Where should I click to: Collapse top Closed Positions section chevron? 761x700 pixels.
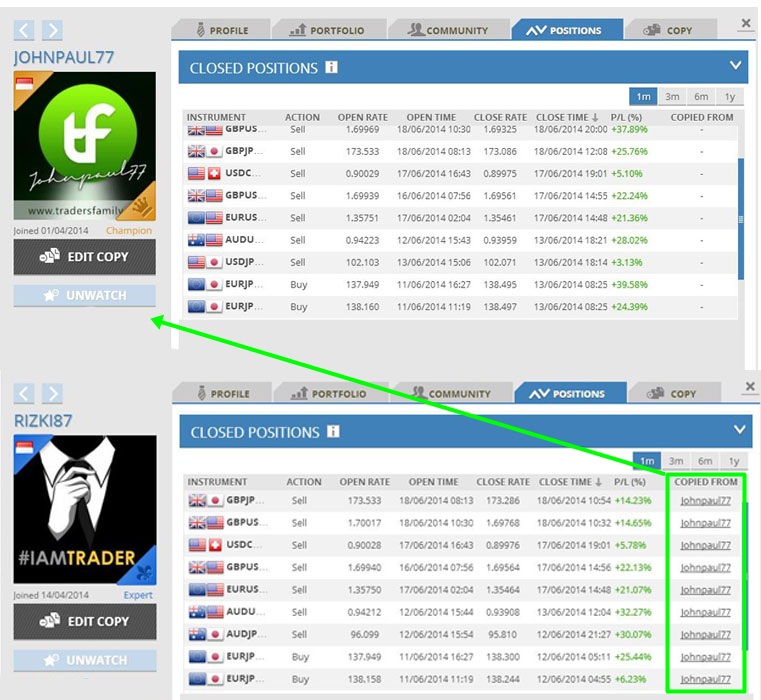point(736,67)
